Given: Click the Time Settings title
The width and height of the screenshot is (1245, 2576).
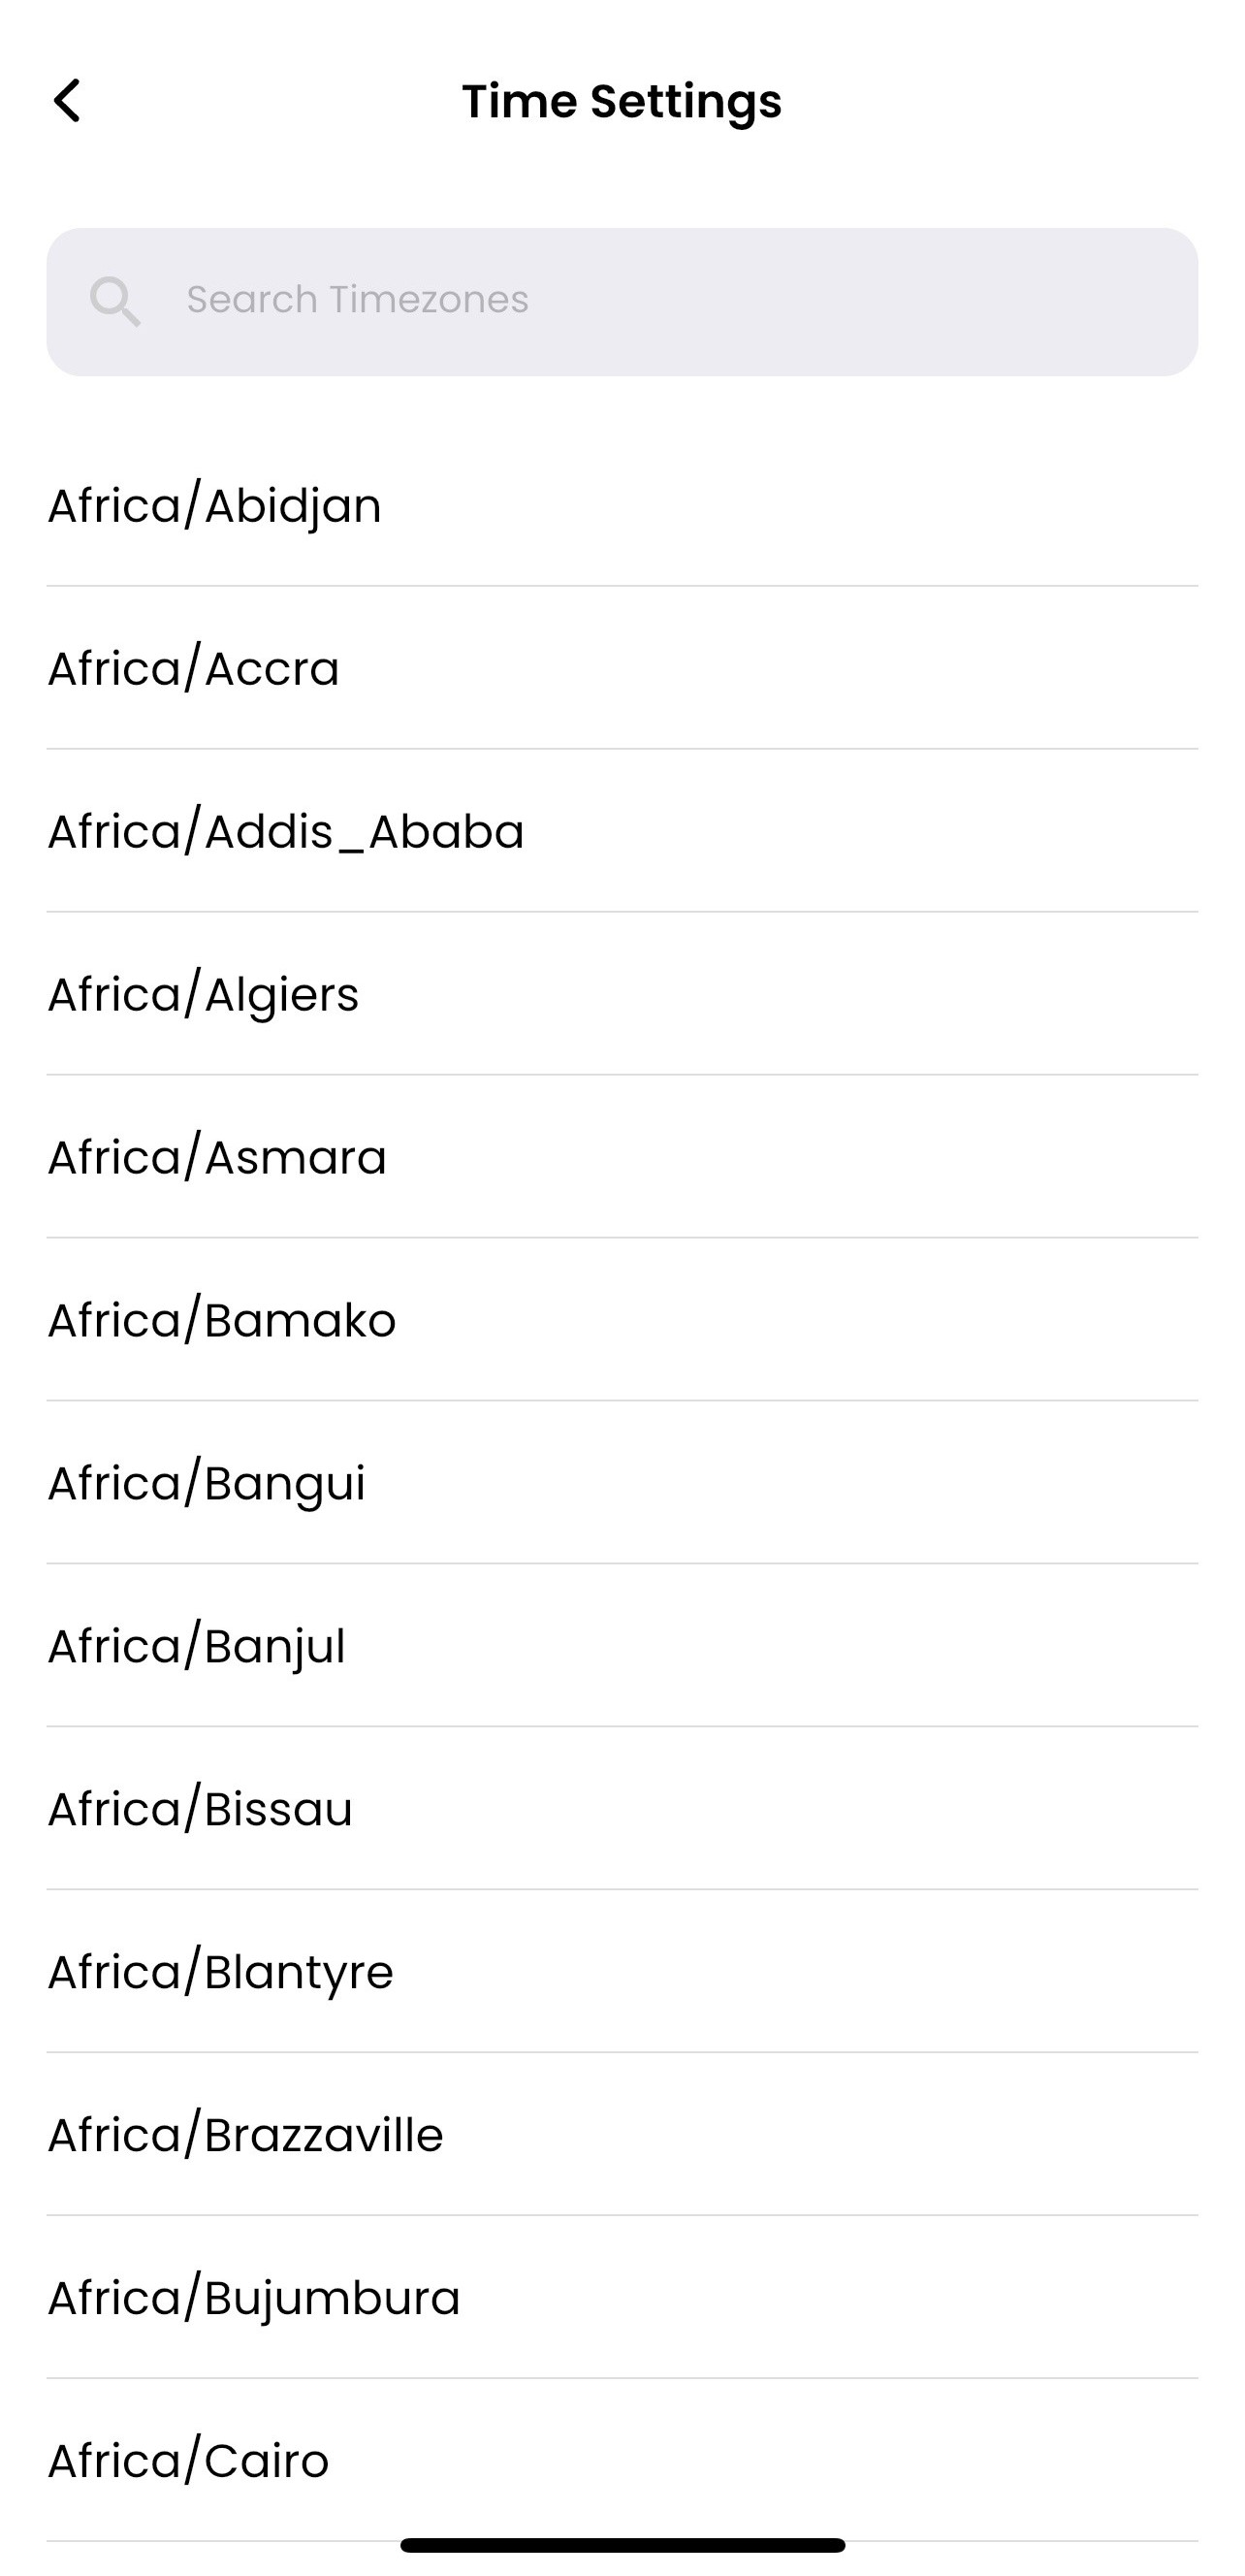Looking at the screenshot, I should tap(622, 101).
